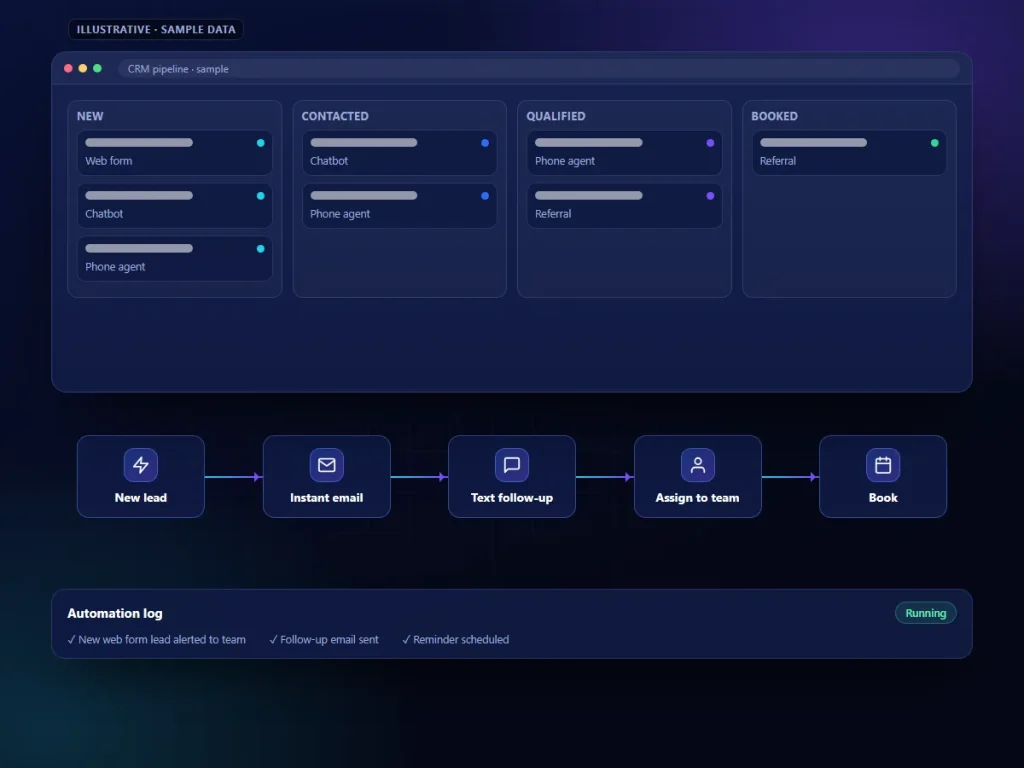Click the Instant email step label
The height and width of the screenshot is (768, 1024).
click(327, 498)
